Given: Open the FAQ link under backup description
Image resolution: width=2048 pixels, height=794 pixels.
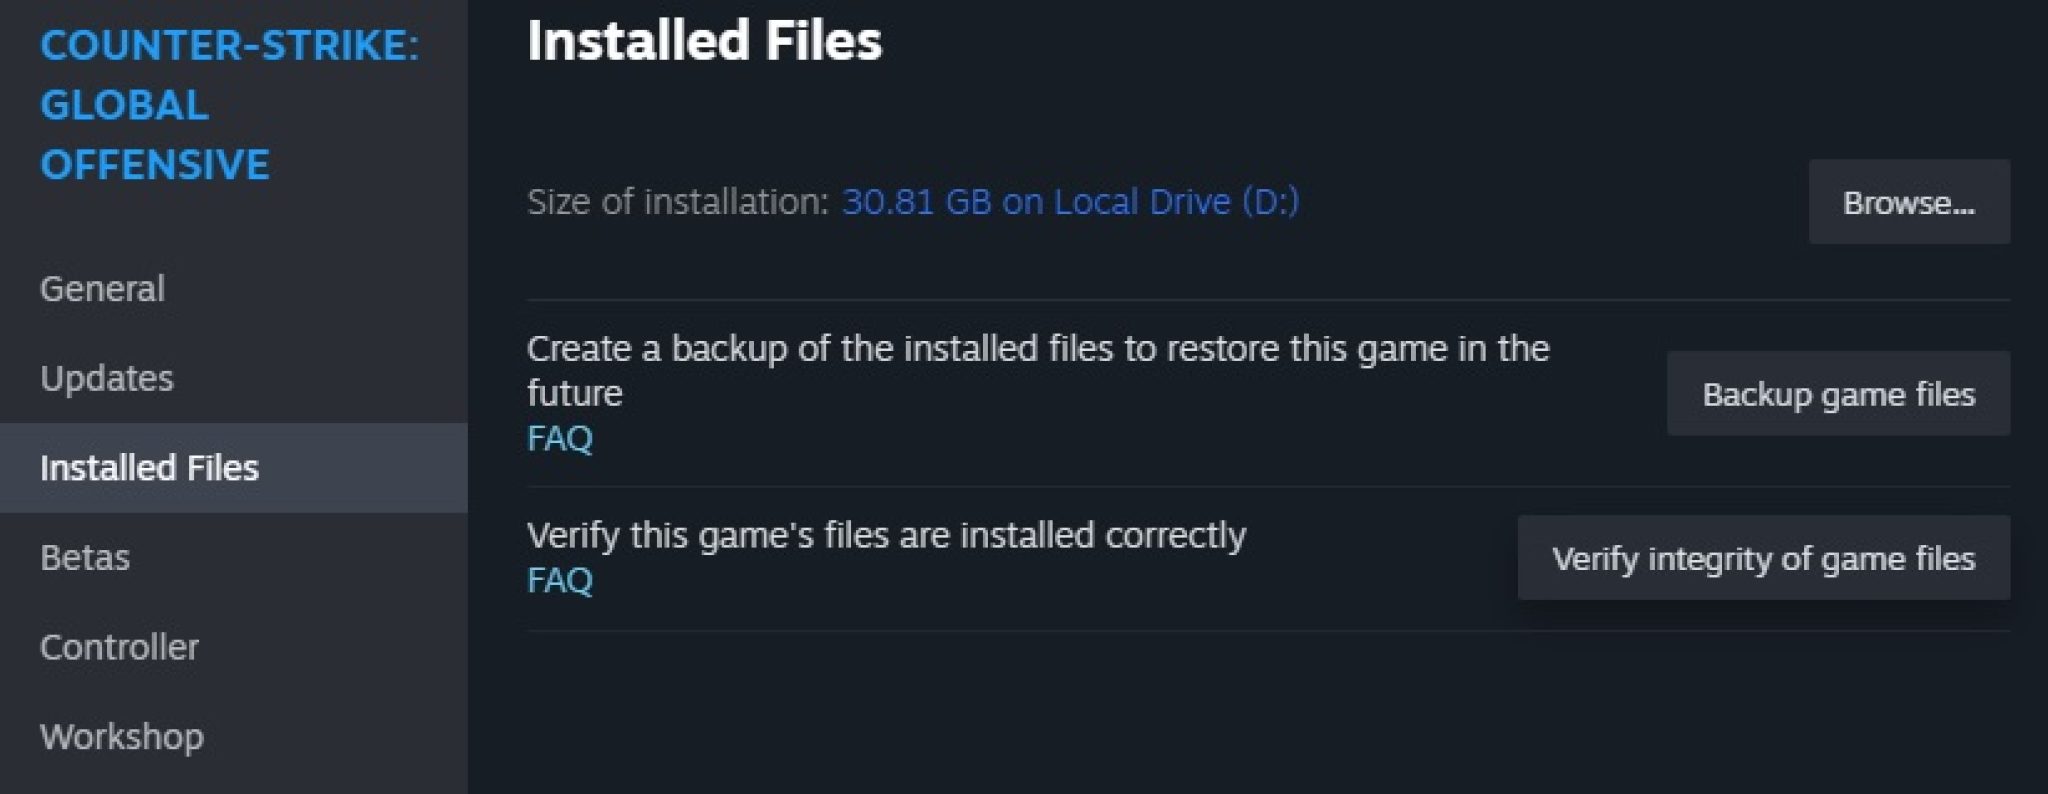Looking at the screenshot, I should [x=559, y=437].
